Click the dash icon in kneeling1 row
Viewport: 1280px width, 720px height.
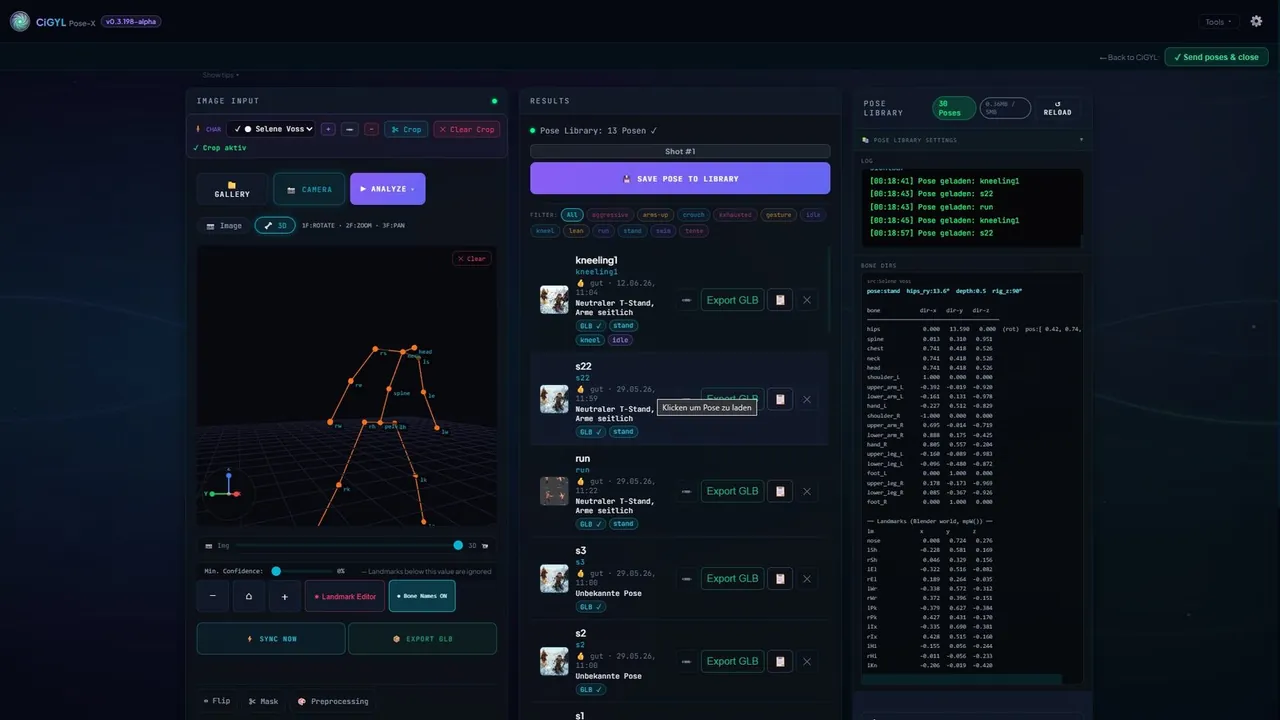click(x=687, y=300)
